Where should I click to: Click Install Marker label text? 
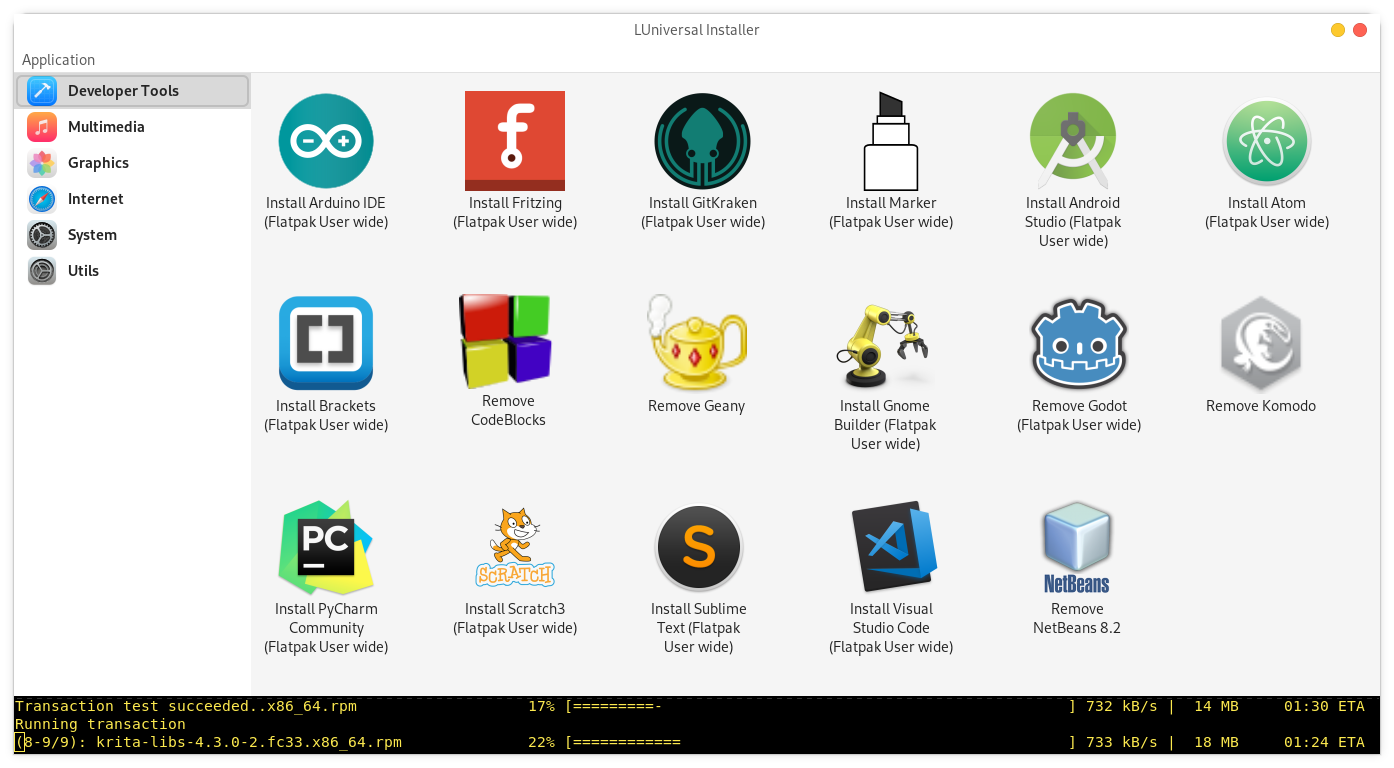(891, 212)
